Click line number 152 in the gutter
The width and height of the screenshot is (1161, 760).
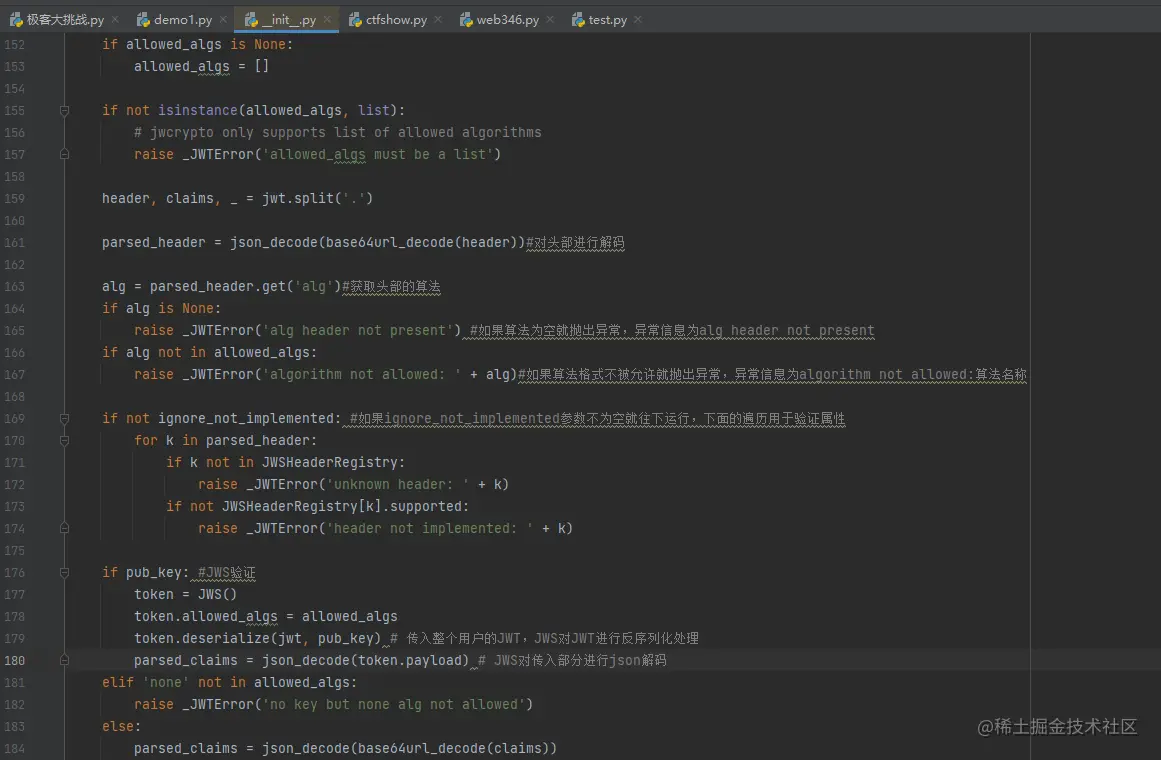tap(15, 44)
